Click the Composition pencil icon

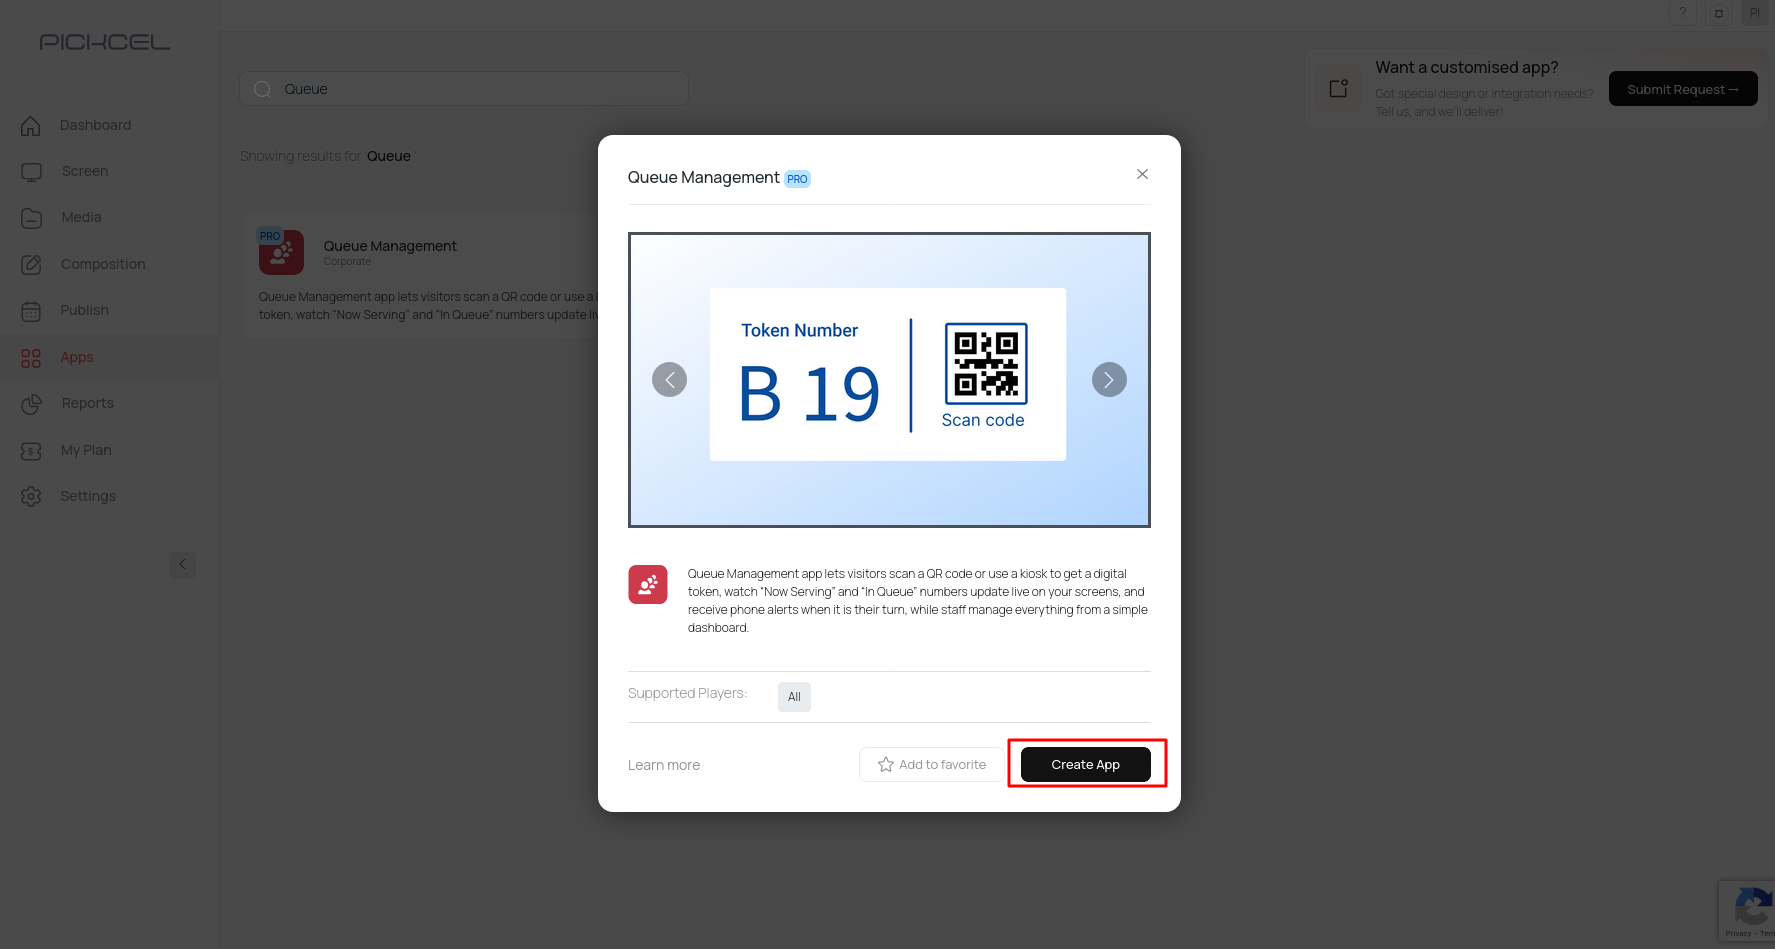point(31,263)
